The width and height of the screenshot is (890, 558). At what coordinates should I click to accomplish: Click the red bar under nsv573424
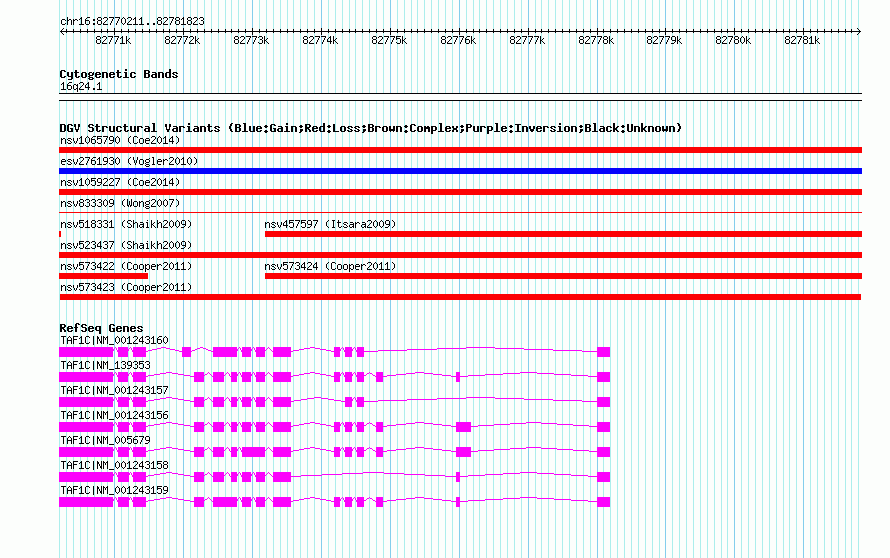563,276
